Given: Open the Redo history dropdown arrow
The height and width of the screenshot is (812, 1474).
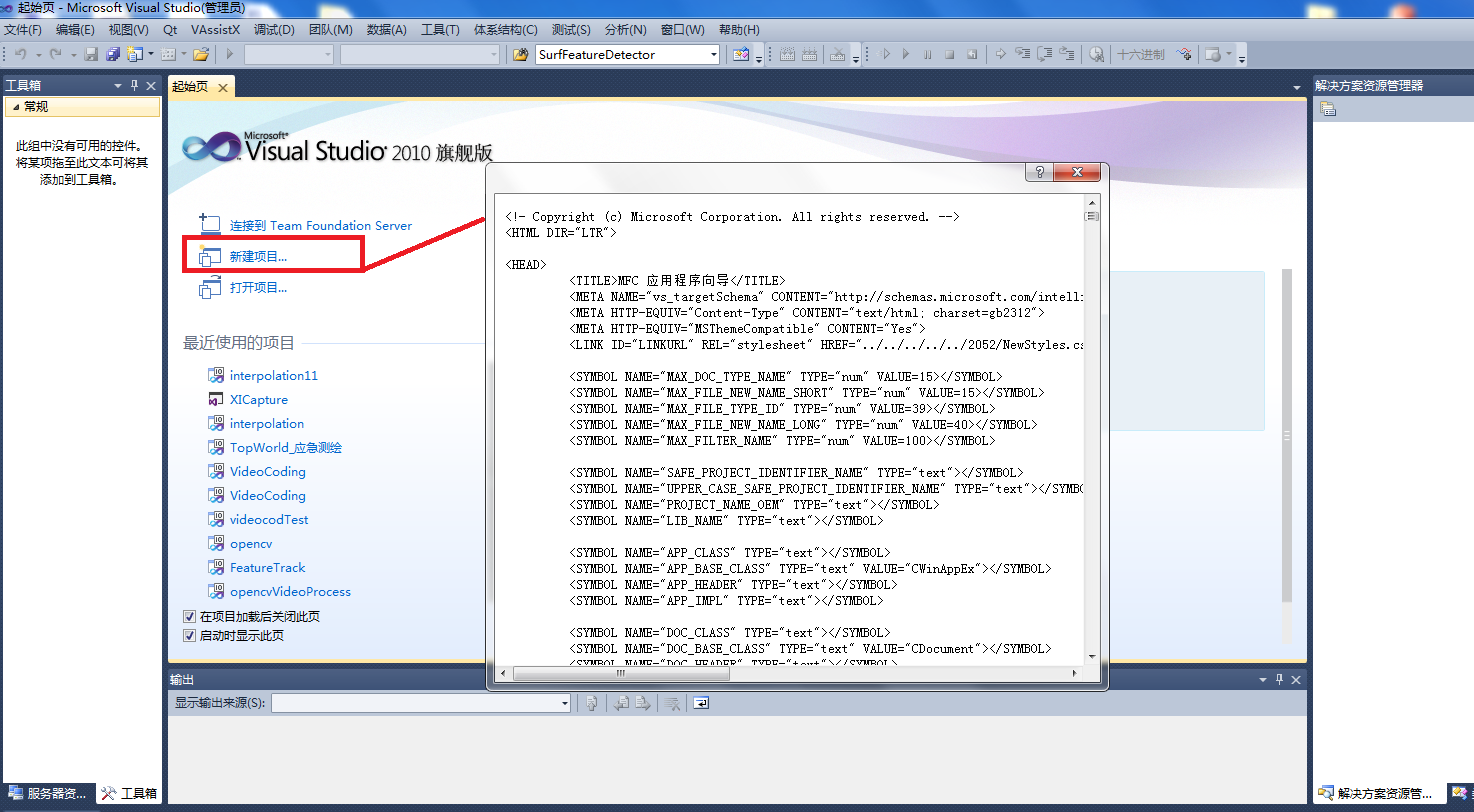Looking at the screenshot, I should [x=74, y=54].
